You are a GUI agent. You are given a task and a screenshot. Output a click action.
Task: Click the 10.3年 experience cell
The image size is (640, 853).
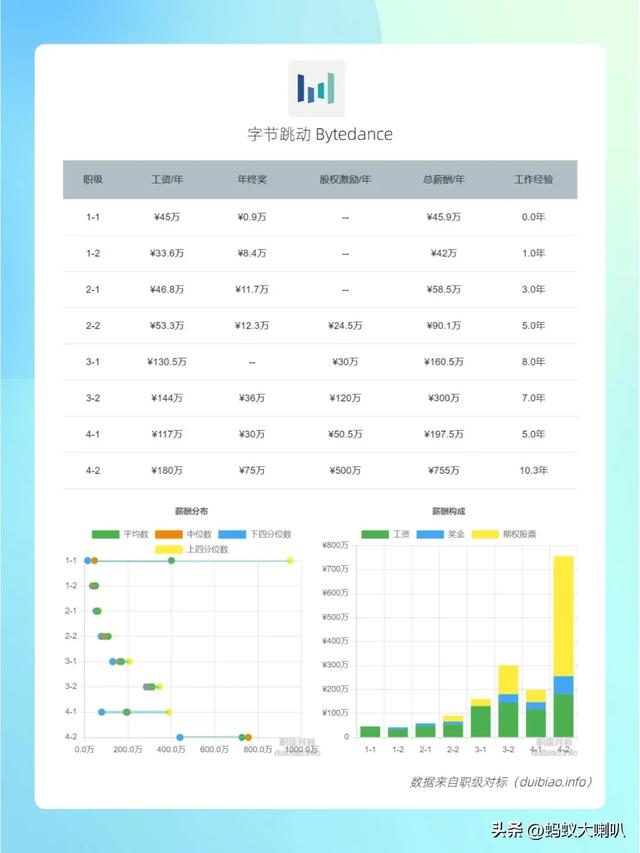click(533, 471)
